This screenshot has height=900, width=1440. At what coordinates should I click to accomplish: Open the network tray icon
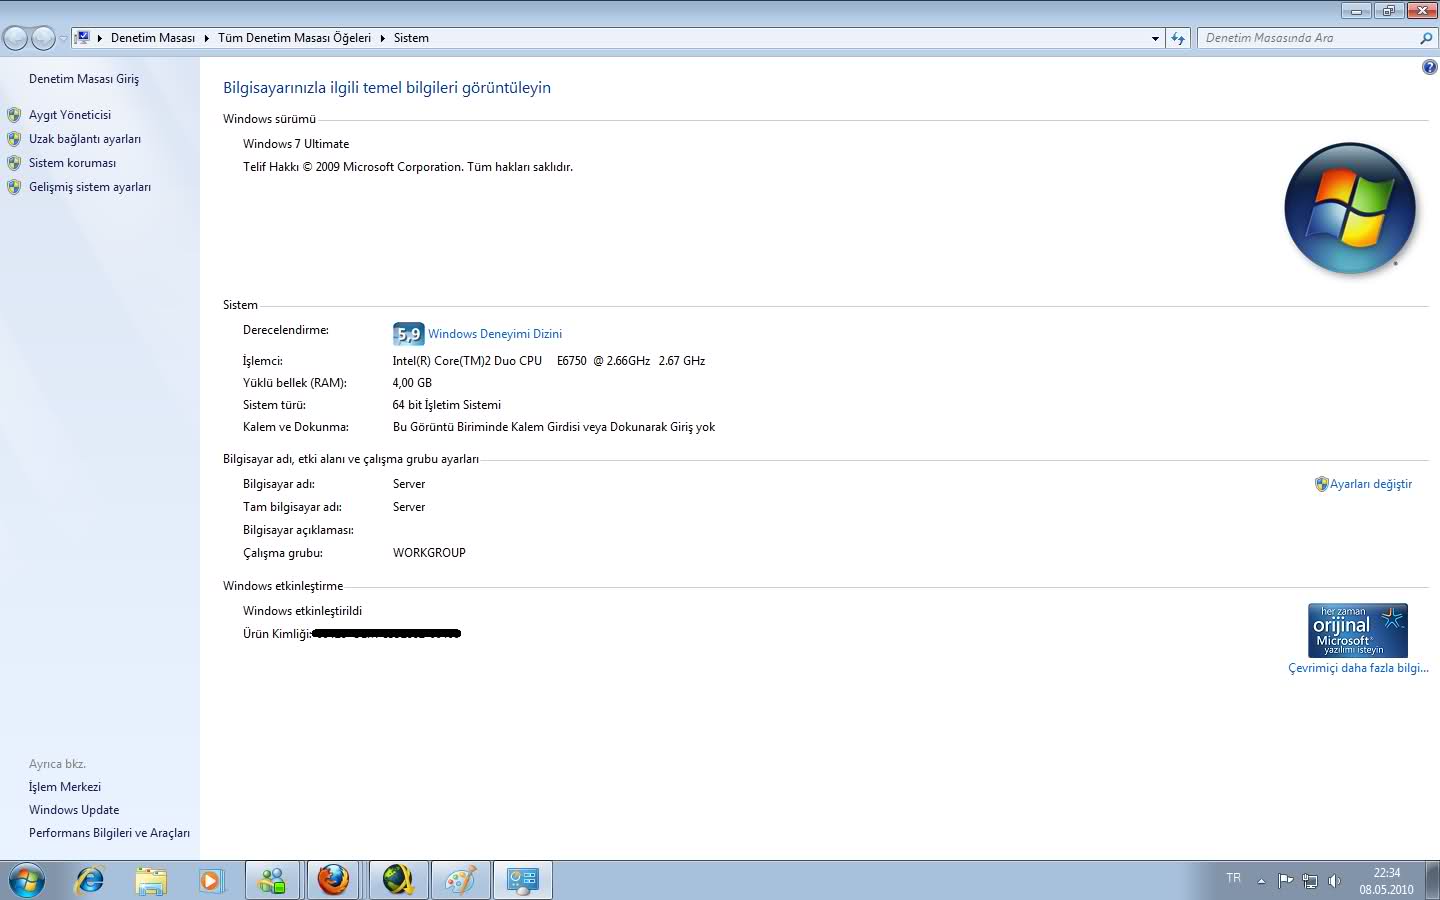[1310, 881]
